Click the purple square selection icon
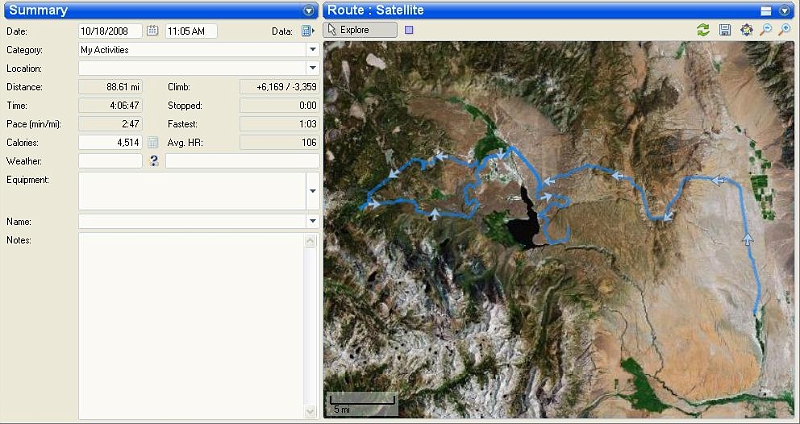Screen dimensions: 800x424 coord(409,30)
